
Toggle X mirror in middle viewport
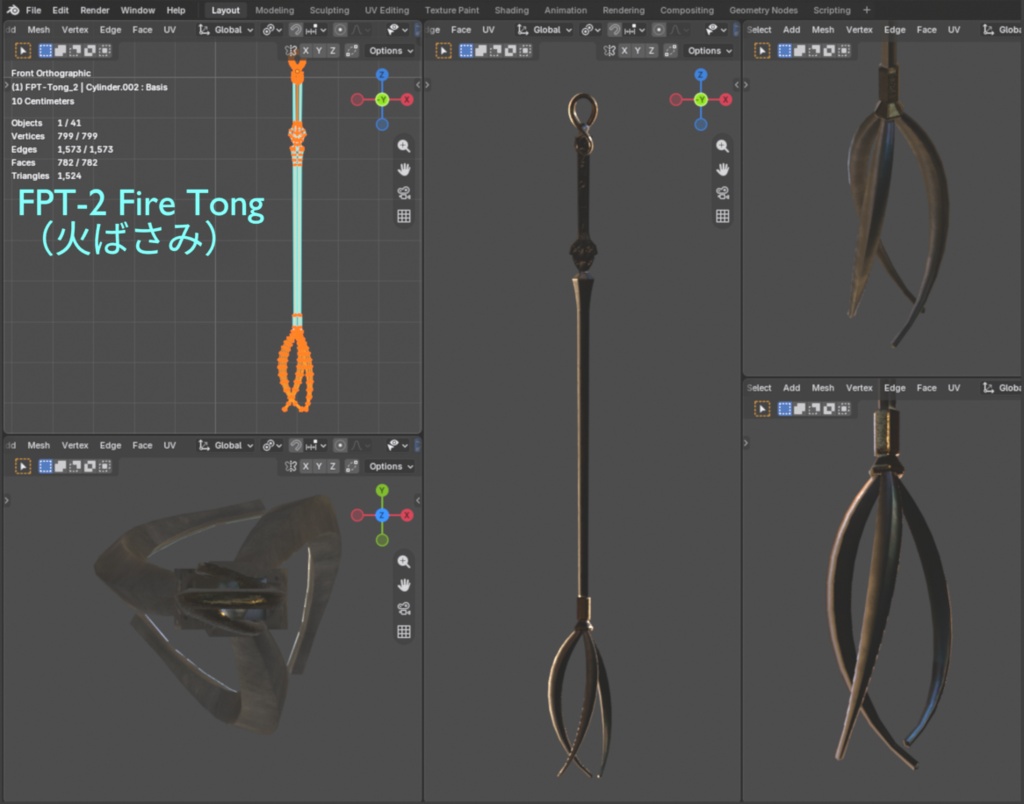click(x=624, y=50)
